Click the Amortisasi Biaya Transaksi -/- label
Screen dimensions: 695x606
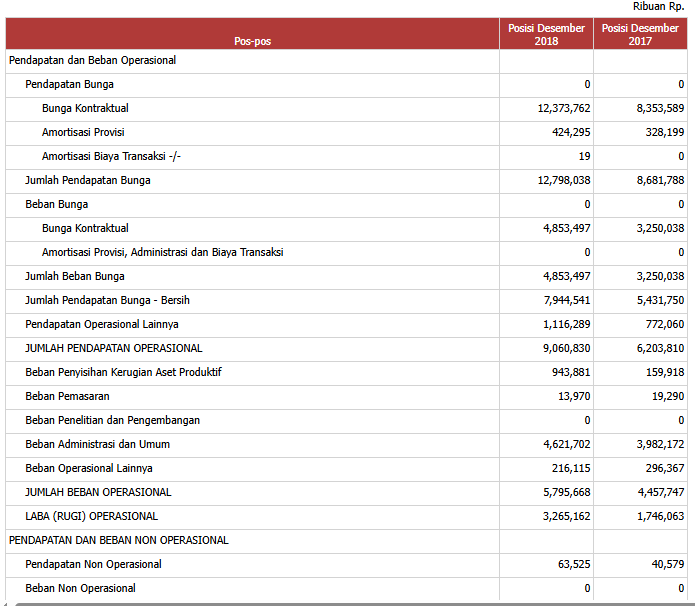point(111,156)
